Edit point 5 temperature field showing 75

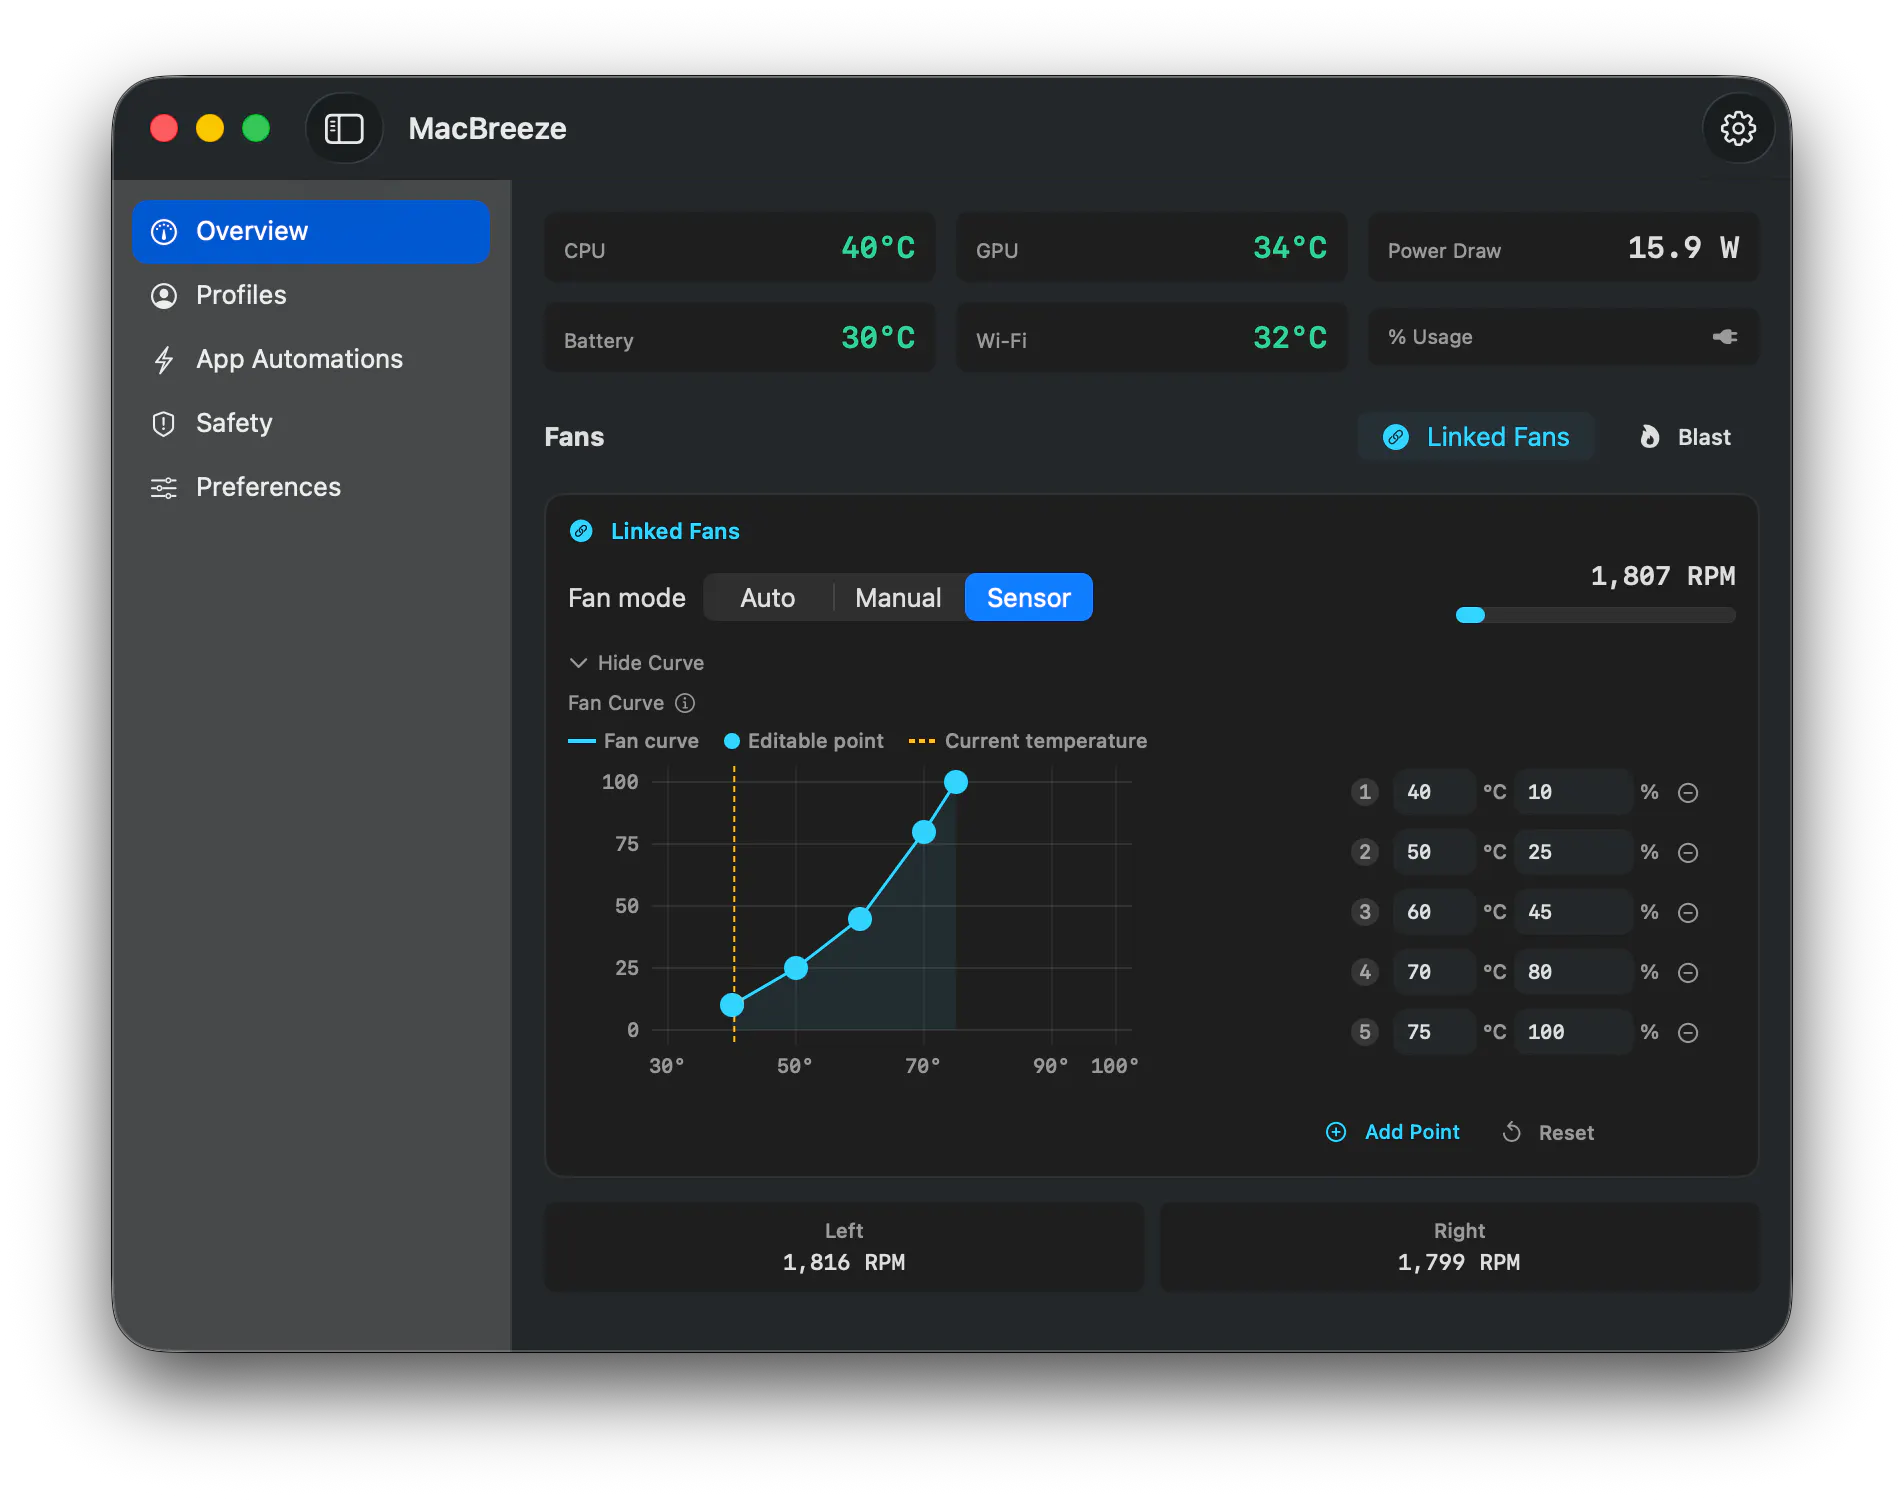[1434, 1032]
